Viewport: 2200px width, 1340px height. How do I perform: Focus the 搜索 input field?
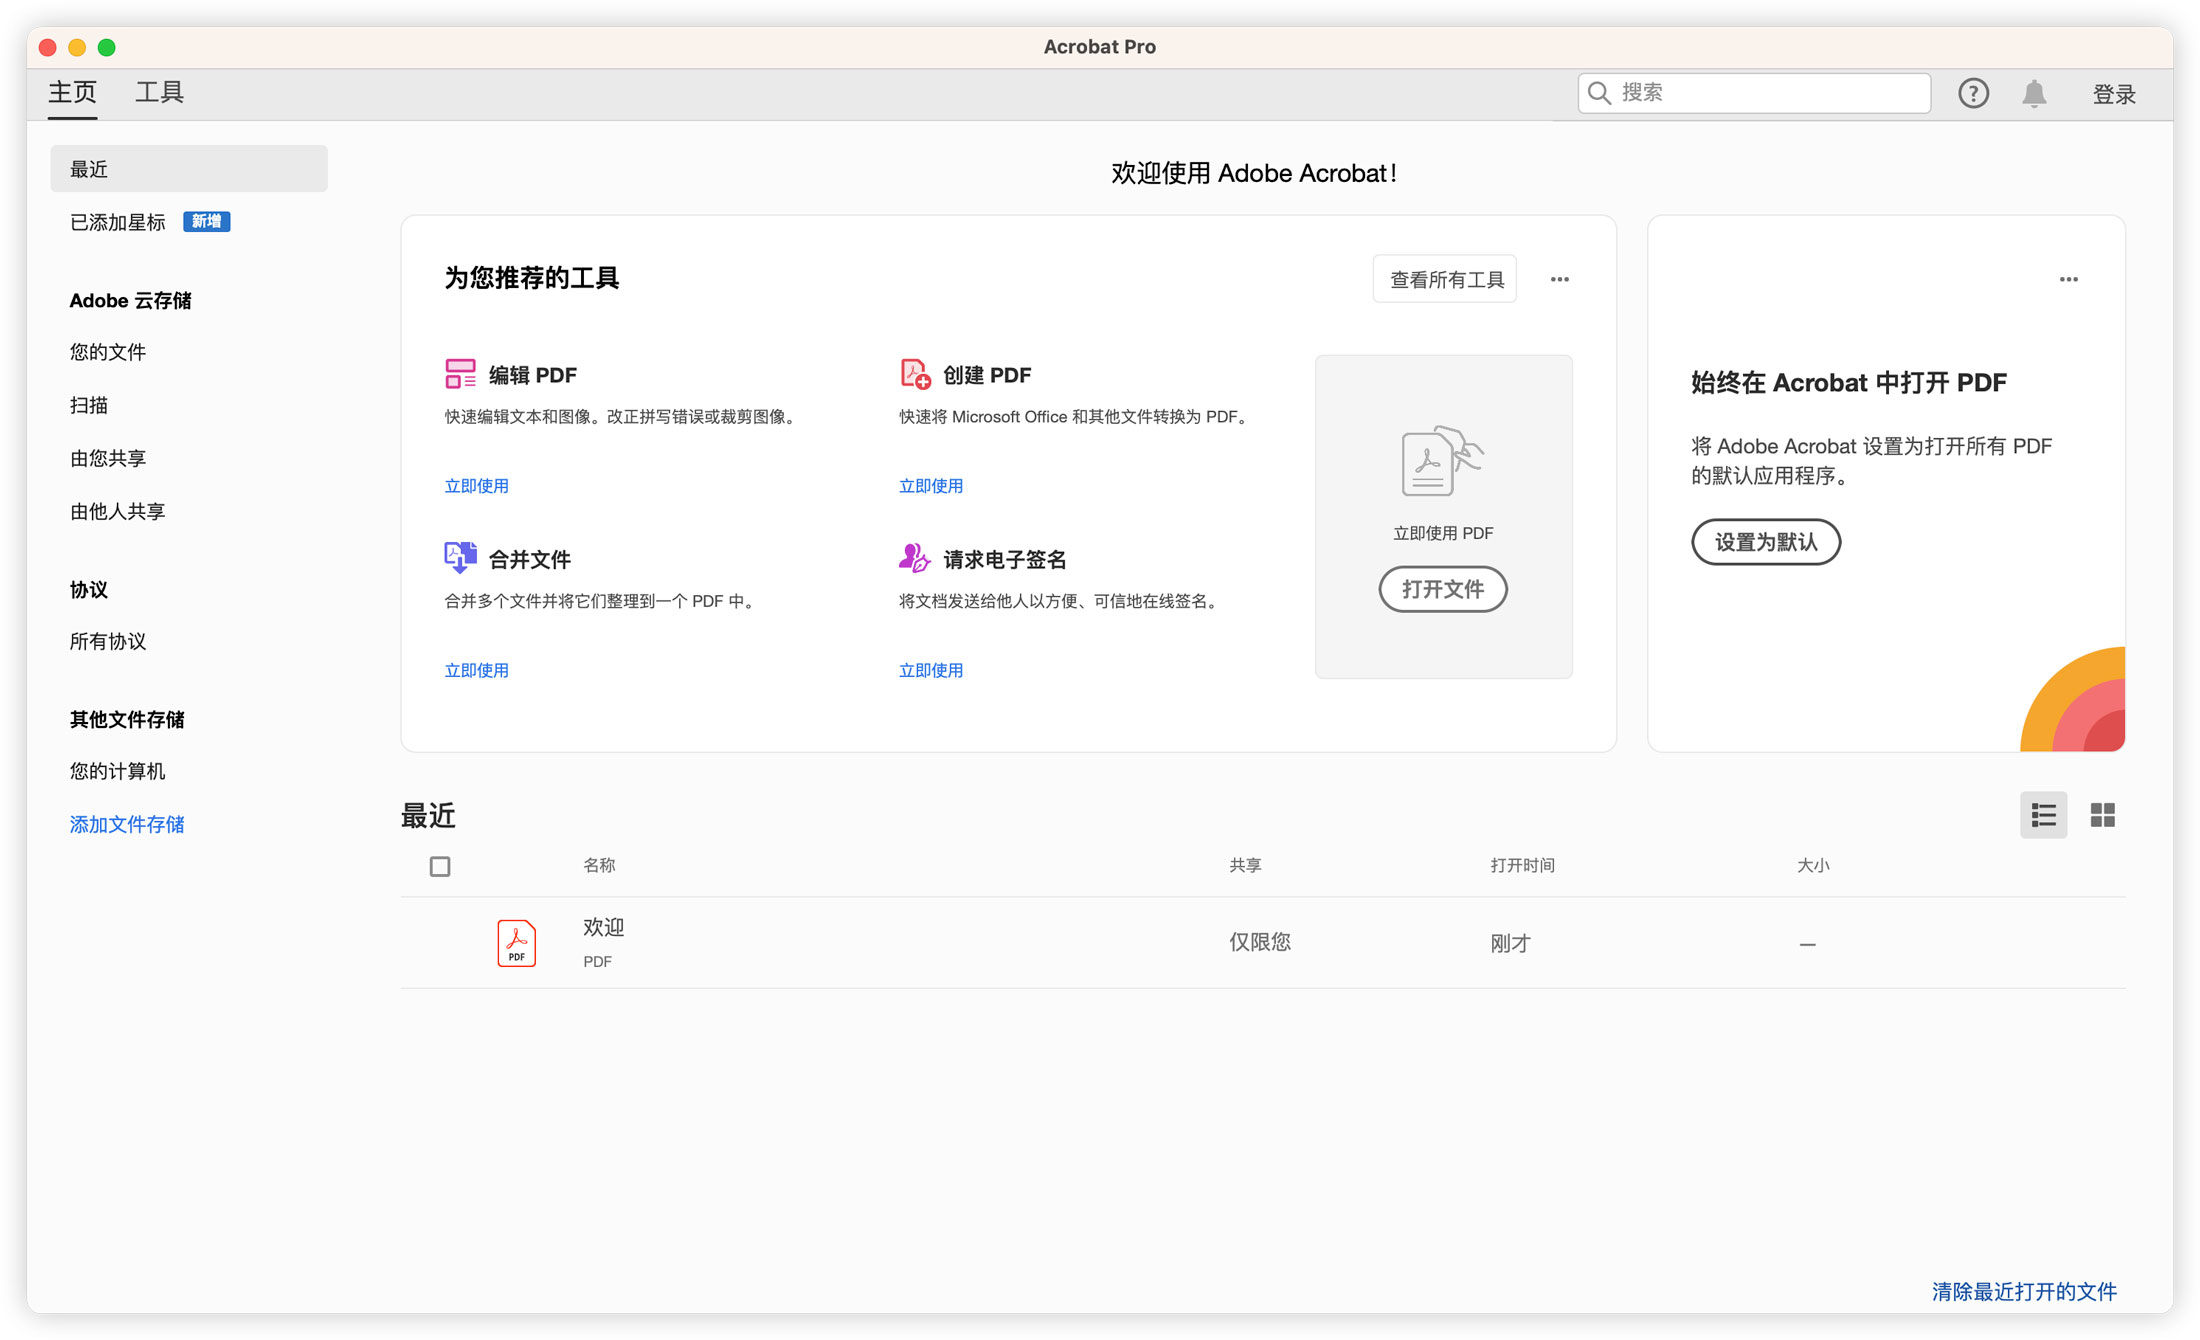coord(1754,93)
